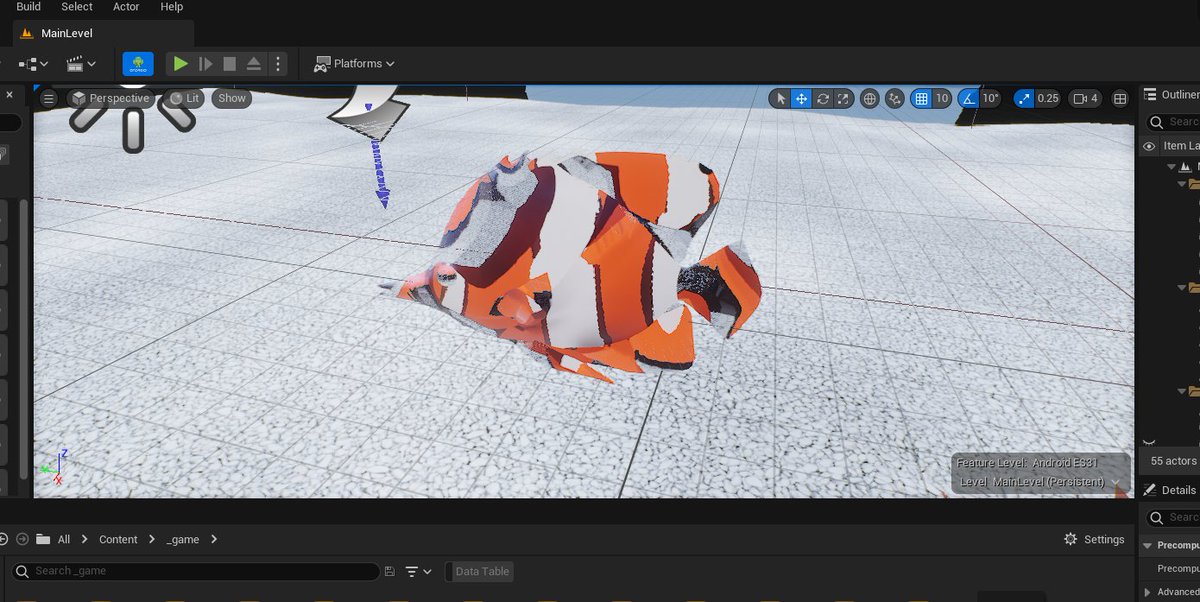Collapse the Precomputed section
Image resolution: width=1200 pixels, height=602 pixels.
point(1148,545)
